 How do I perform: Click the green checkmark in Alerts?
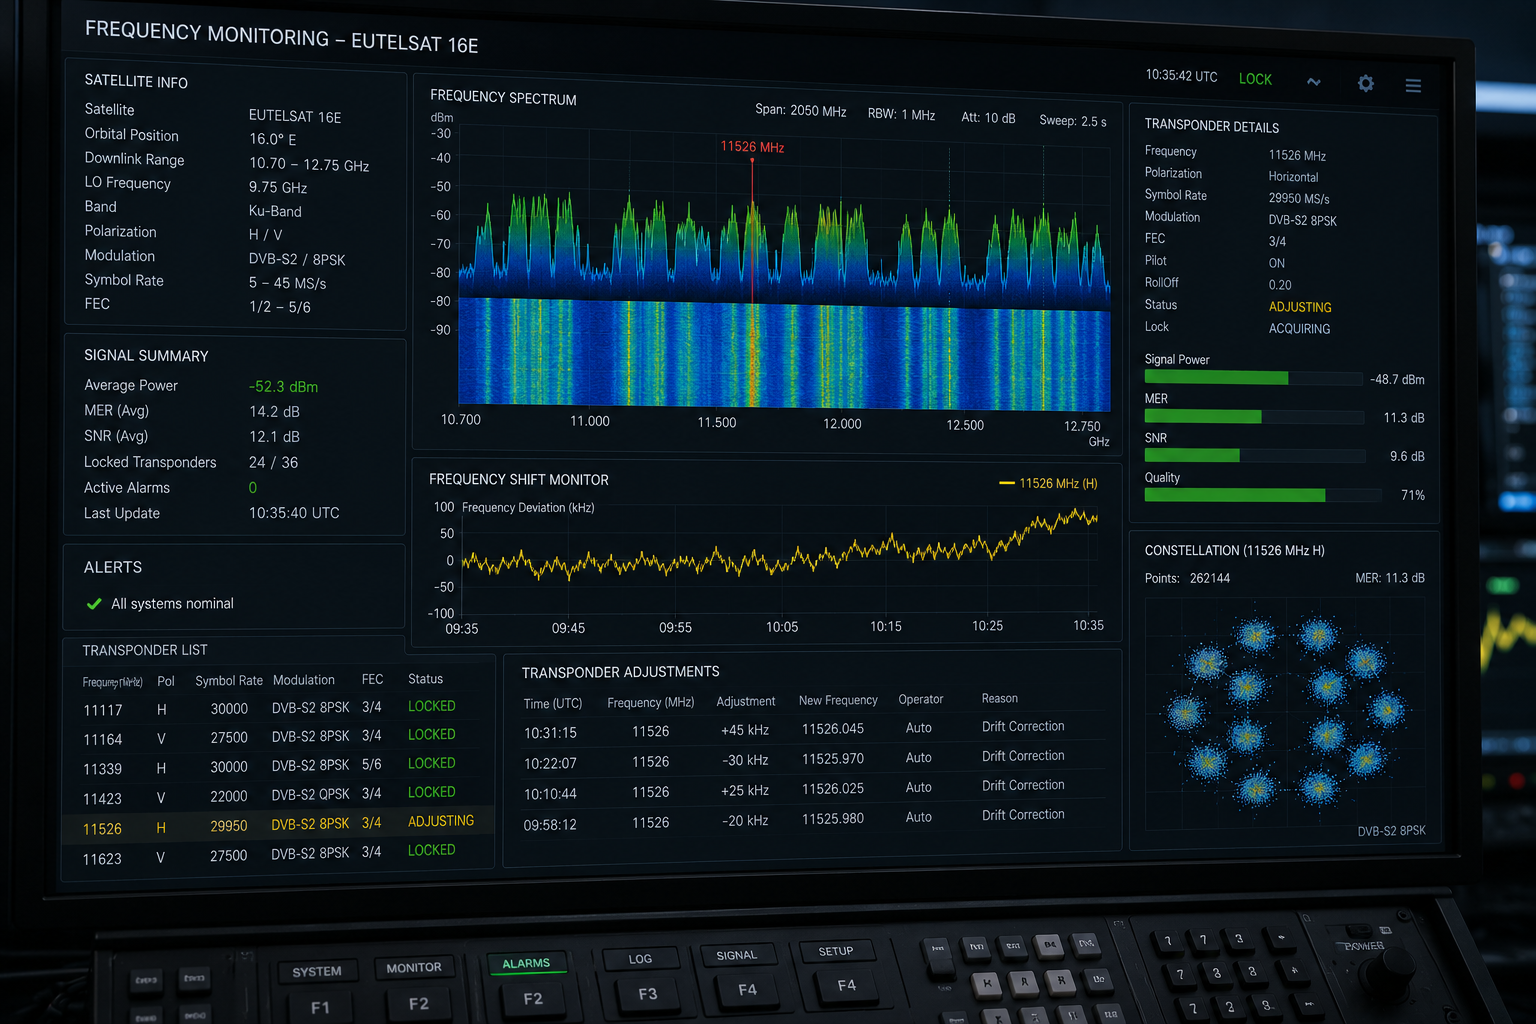tap(94, 604)
